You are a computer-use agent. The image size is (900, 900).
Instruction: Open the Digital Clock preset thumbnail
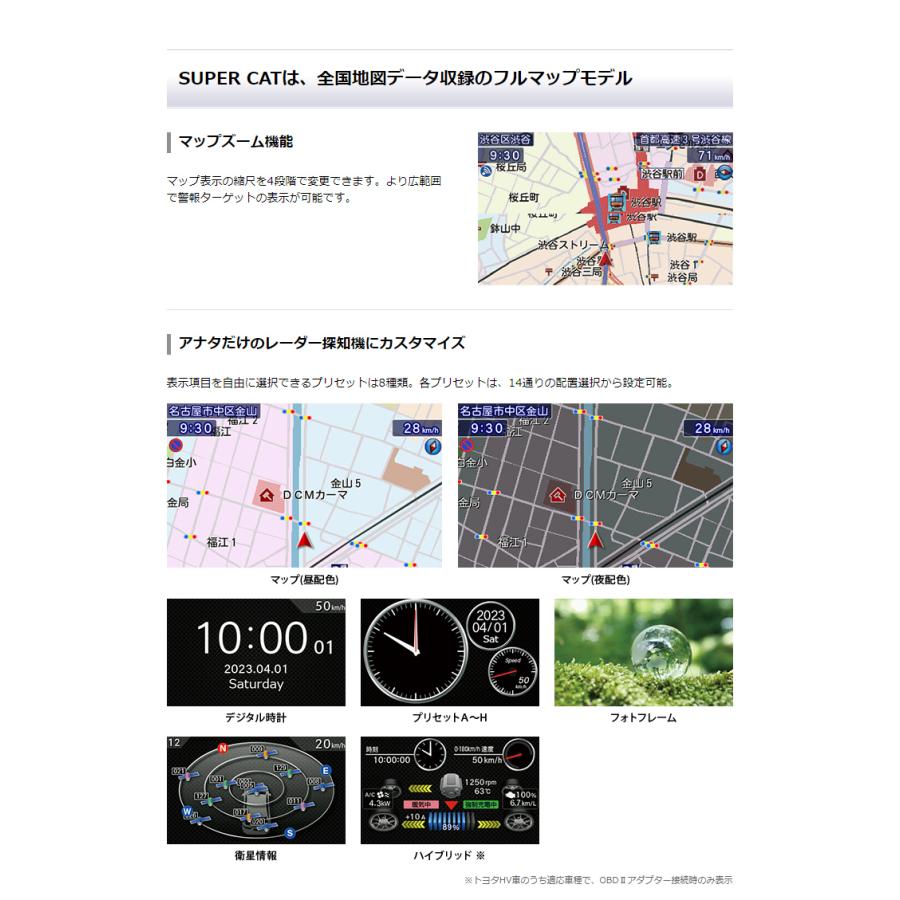[255, 652]
